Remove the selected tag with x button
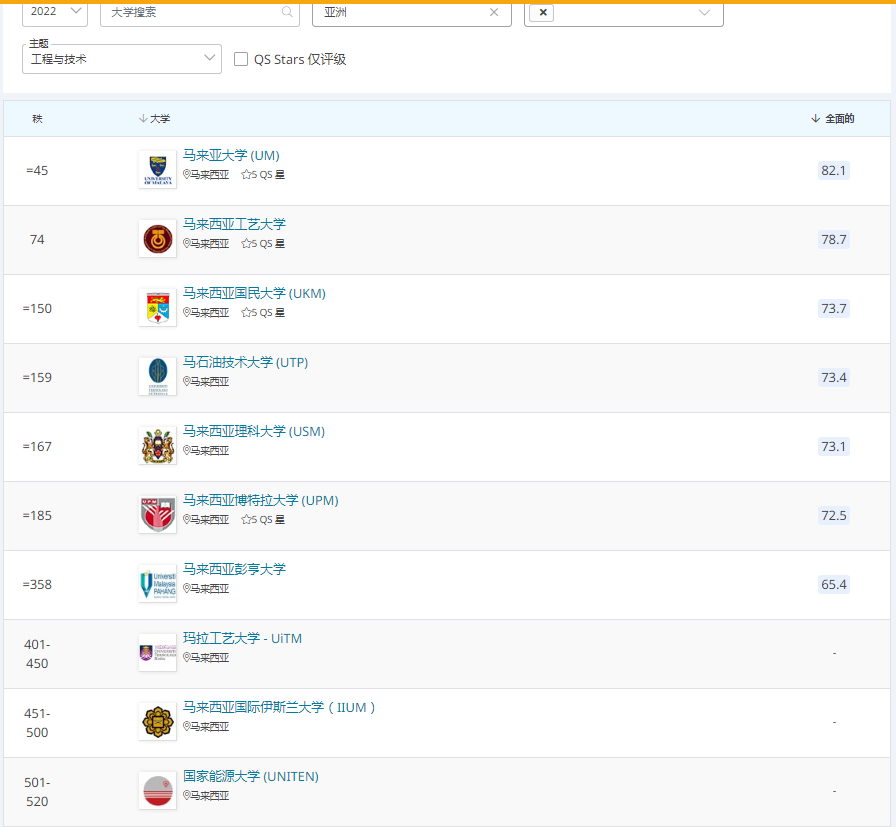 543,12
